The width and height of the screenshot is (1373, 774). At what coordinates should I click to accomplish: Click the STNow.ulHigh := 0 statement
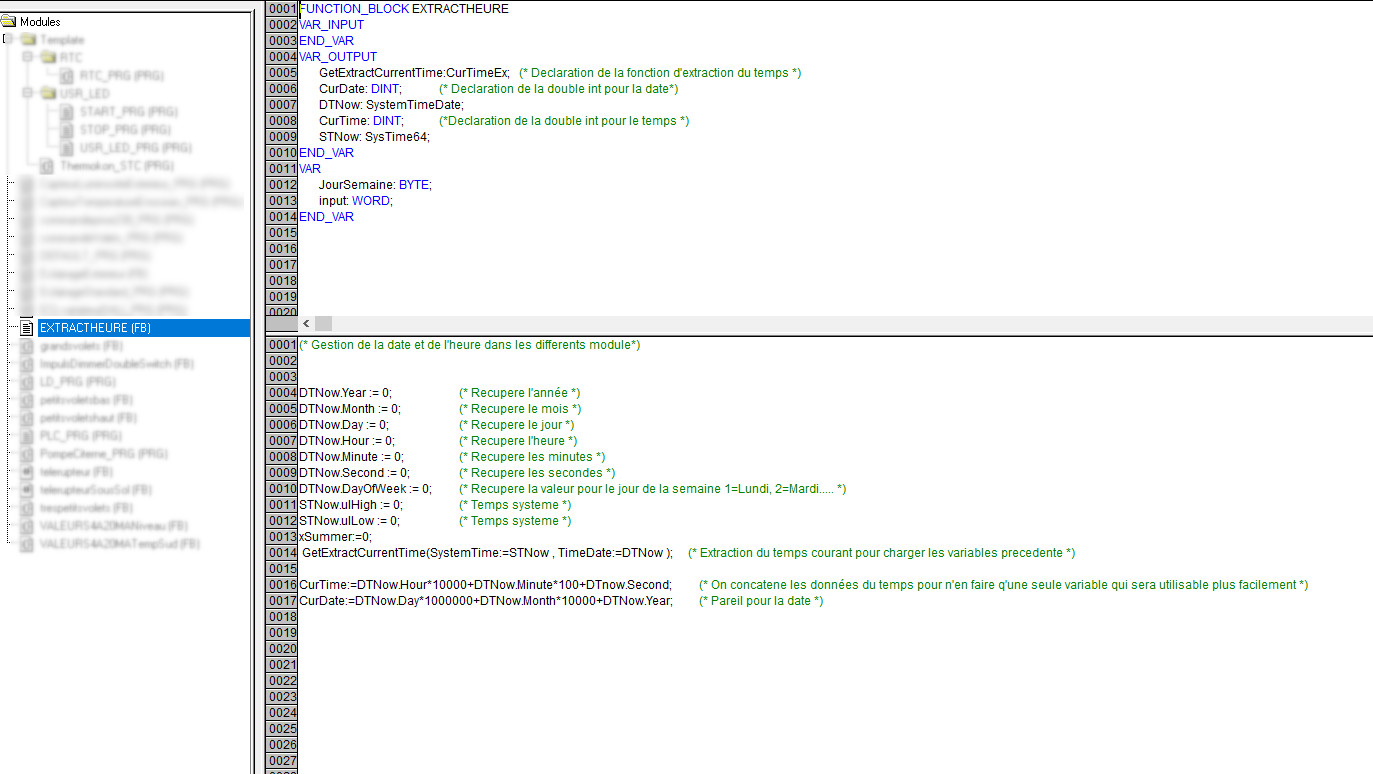pyautogui.click(x=350, y=505)
